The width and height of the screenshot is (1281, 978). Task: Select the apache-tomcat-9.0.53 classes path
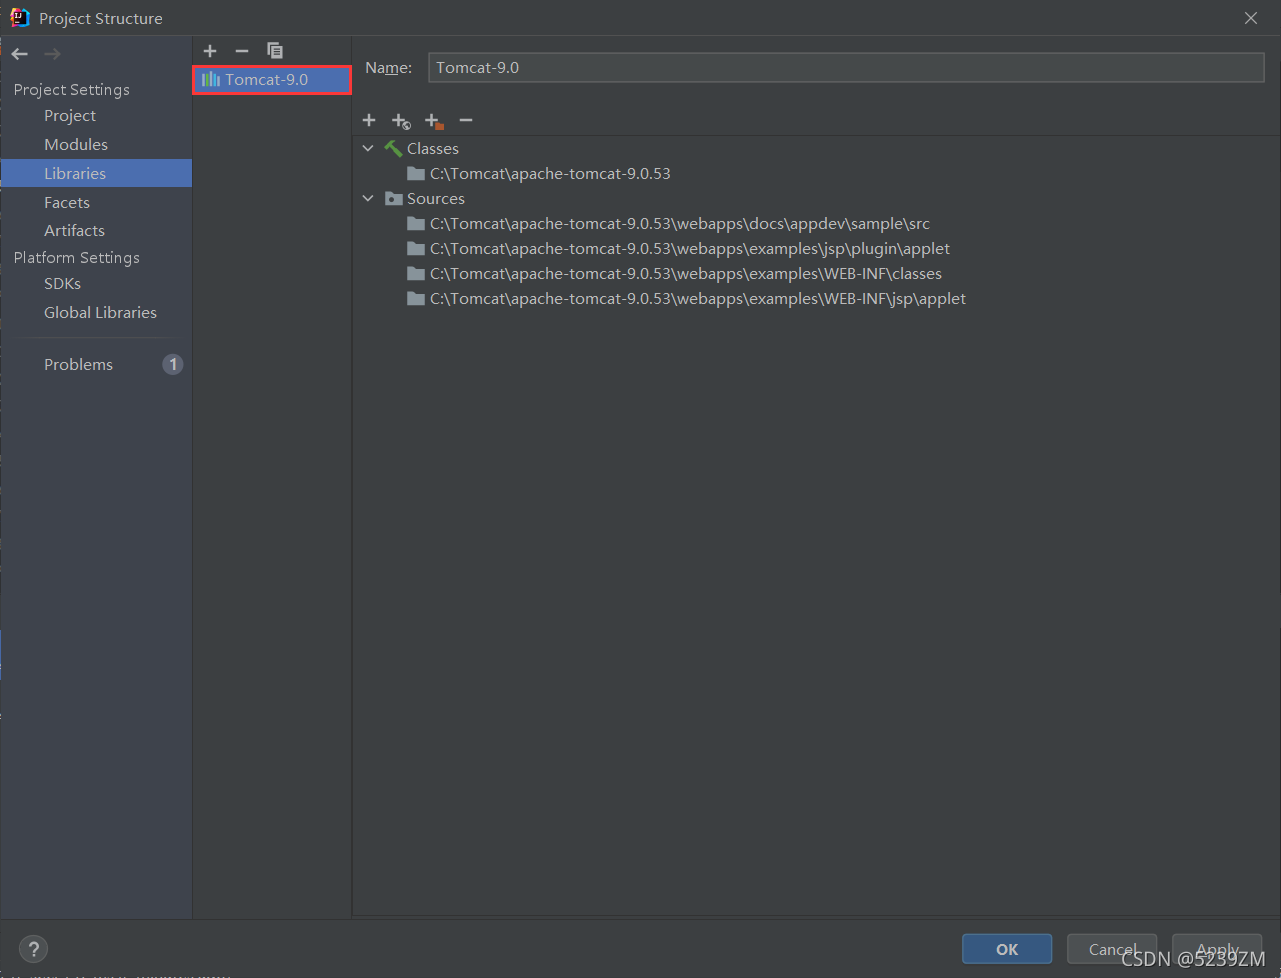coord(550,174)
